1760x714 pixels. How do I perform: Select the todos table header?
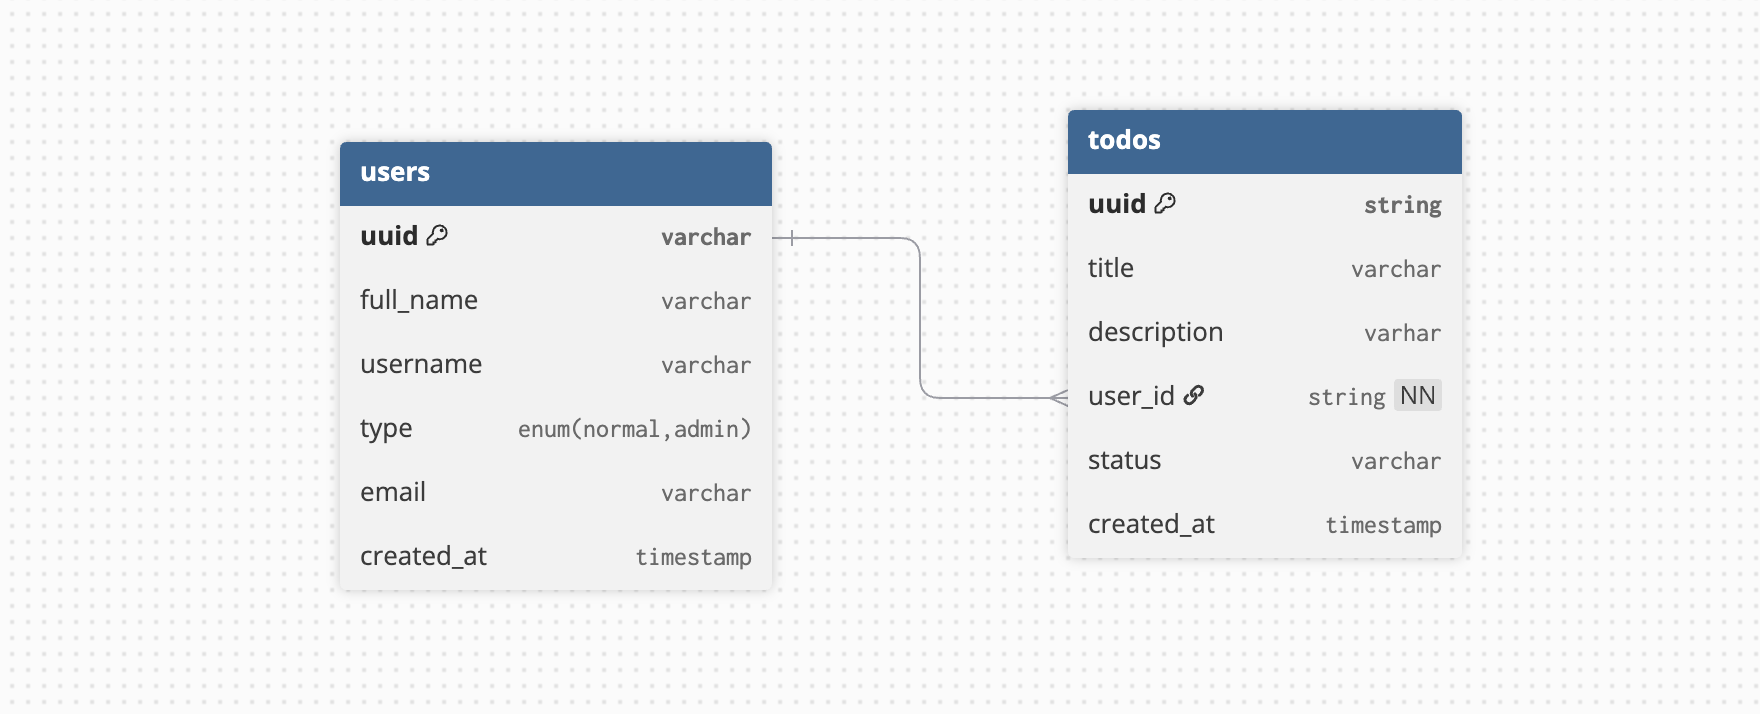pos(1264,141)
